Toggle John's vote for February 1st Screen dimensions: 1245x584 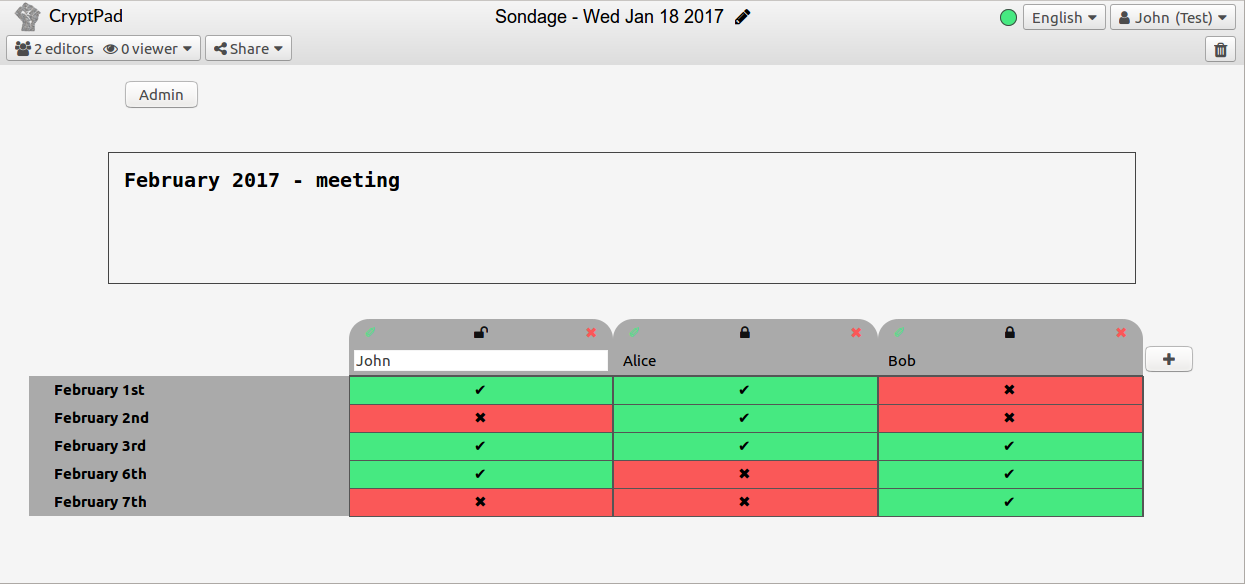[x=481, y=390]
